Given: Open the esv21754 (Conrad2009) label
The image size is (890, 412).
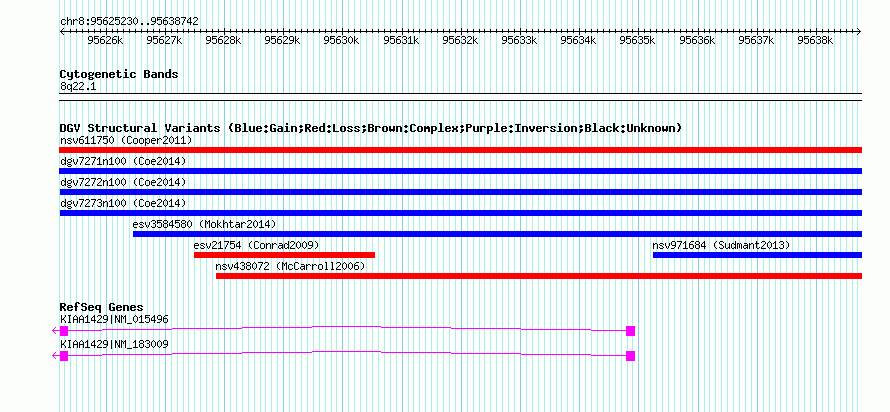Looking at the screenshot, I should [x=257, y=245].
